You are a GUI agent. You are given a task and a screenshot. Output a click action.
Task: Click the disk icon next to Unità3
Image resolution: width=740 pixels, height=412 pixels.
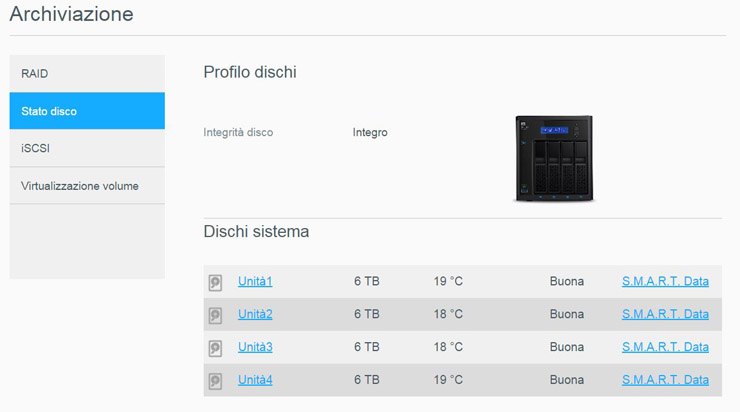click(215, 348)
